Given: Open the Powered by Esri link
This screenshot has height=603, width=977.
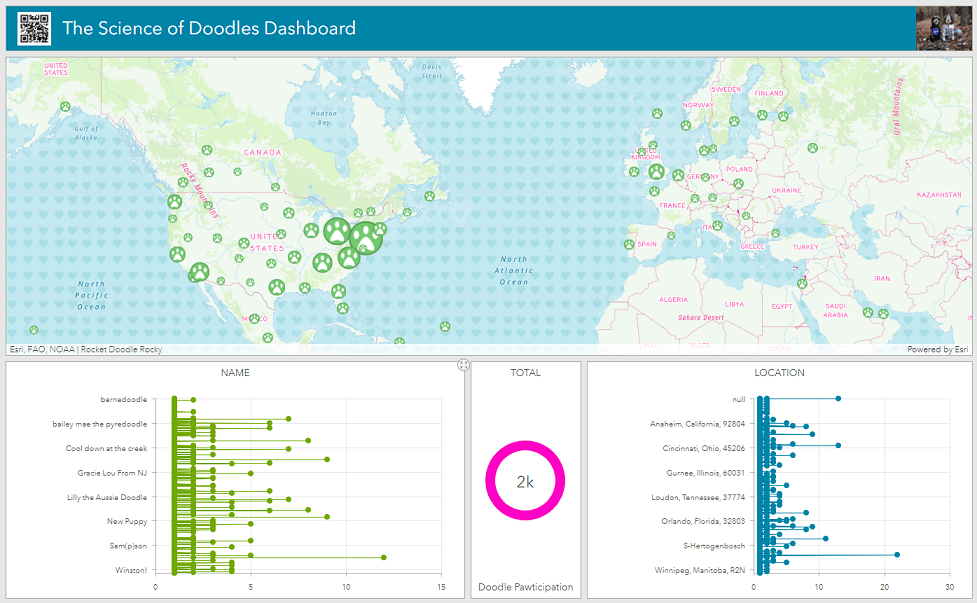Looking at the screenshot, I should pyautogui.click(x=938, y=350).
